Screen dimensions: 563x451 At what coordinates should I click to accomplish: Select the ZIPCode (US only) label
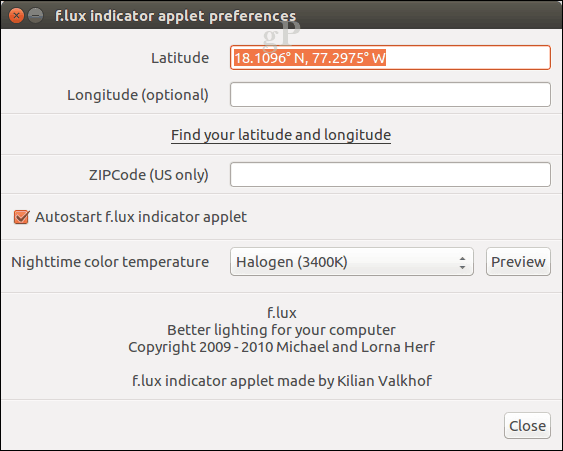pos(149,175)
